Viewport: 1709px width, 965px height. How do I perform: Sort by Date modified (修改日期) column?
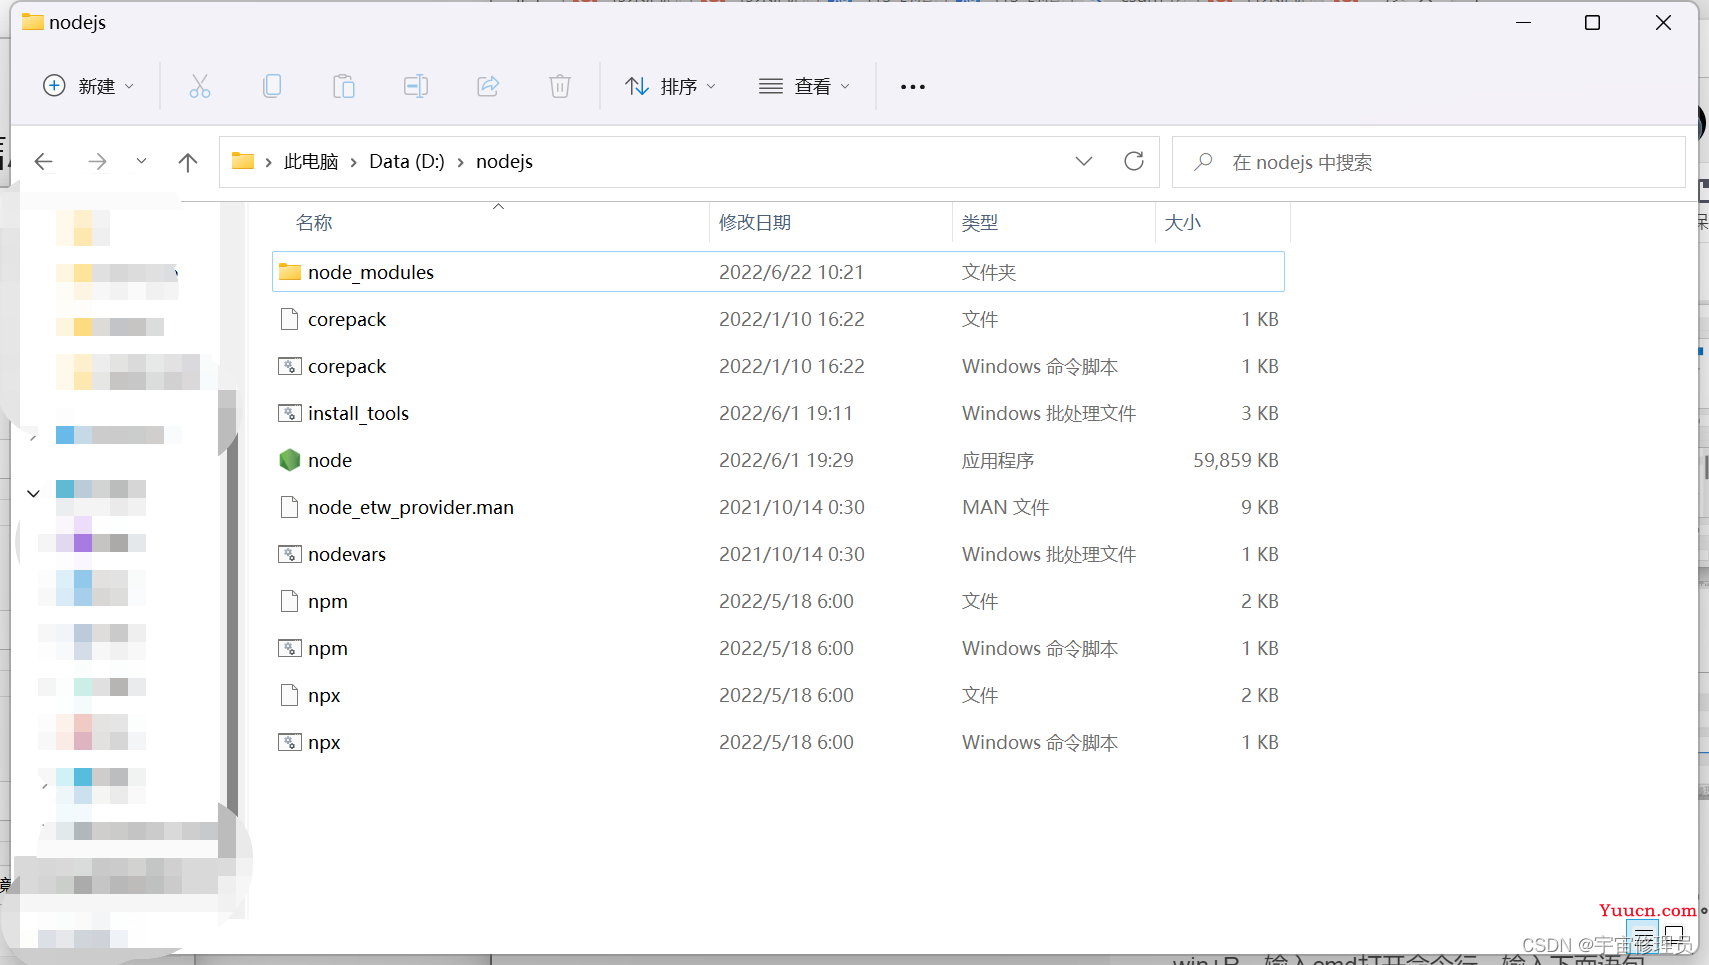755,223
